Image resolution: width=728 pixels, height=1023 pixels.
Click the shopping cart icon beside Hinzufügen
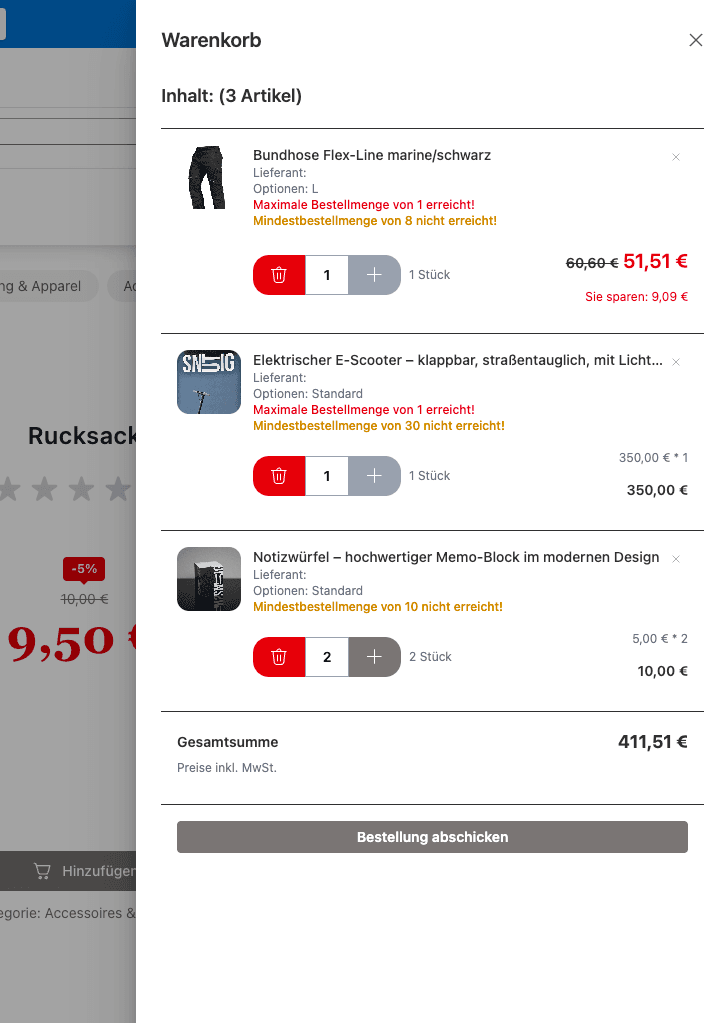(42, 871)
